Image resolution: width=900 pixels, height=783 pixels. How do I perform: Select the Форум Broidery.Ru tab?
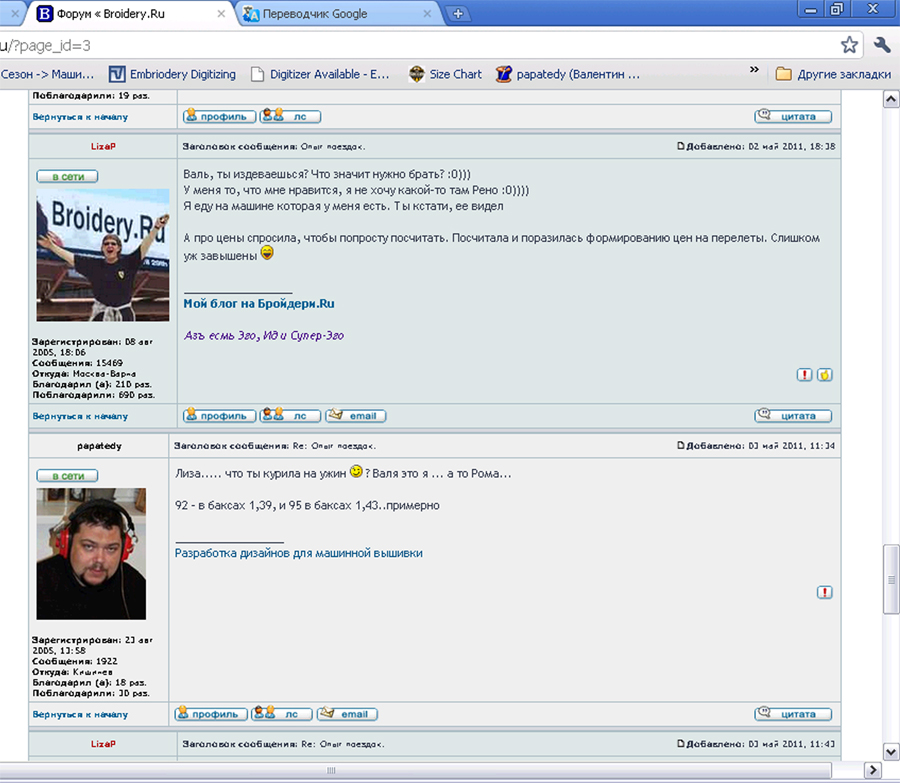tap(120, 14)
